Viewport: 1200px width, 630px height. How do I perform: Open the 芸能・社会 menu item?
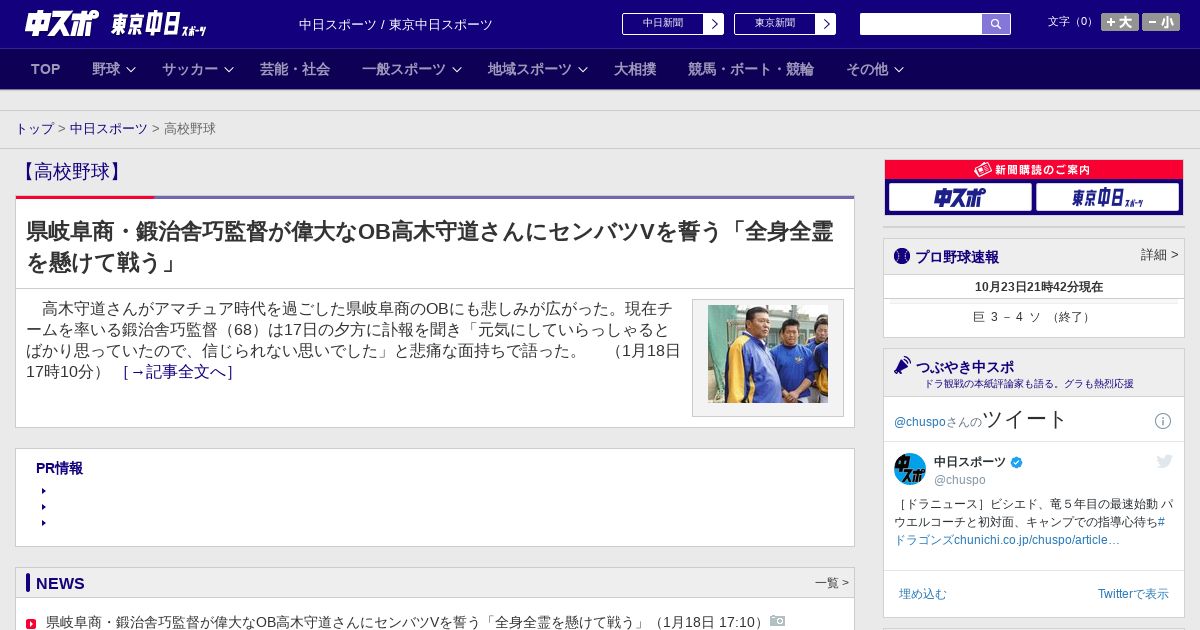[295, 69]
